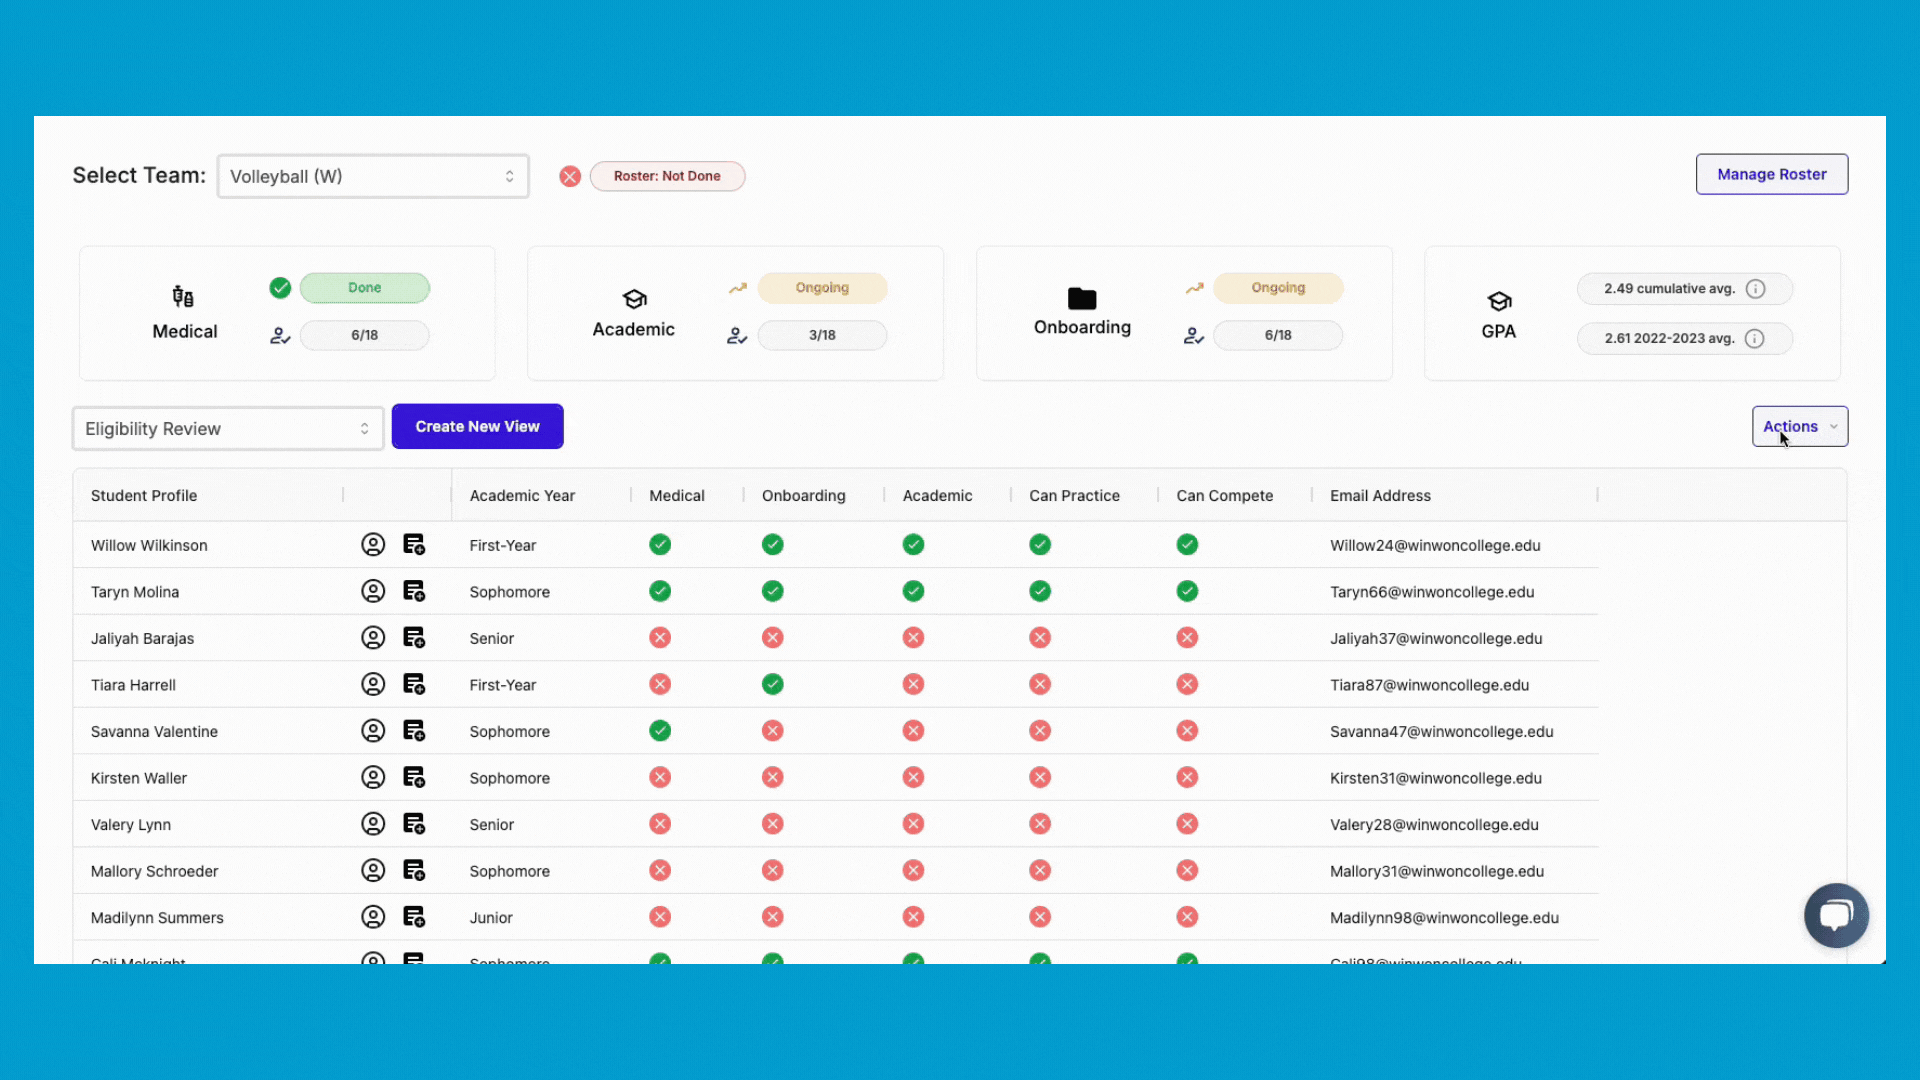The image size is (1920, 1080).
Task: Open the Select Team Volleyball dropdown
Action: pyautogui.click(x=372, y=177)
